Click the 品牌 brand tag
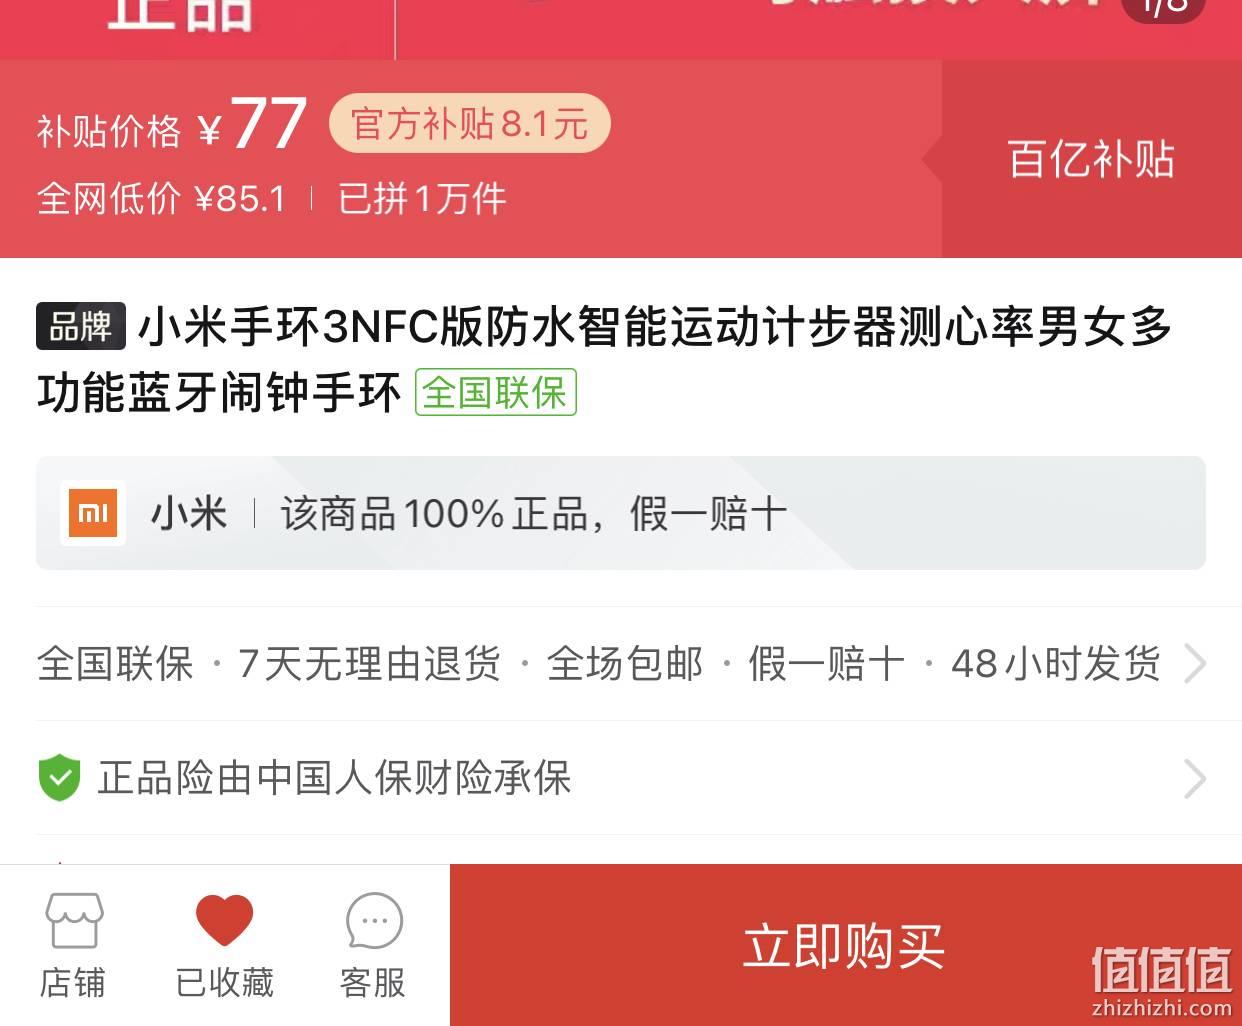The width and height of the screenshot is (1242, 1026). [x=81, y=326]
